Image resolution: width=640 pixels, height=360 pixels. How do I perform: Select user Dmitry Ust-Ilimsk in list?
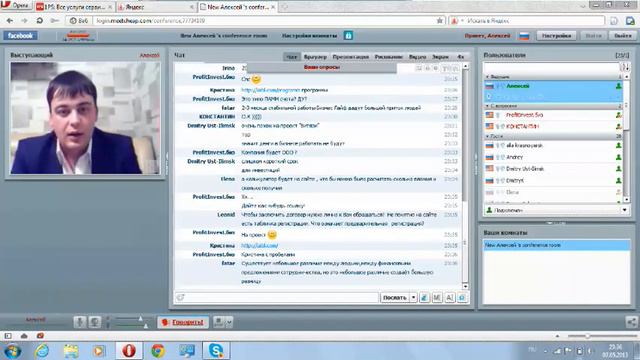tap(553, 169)
